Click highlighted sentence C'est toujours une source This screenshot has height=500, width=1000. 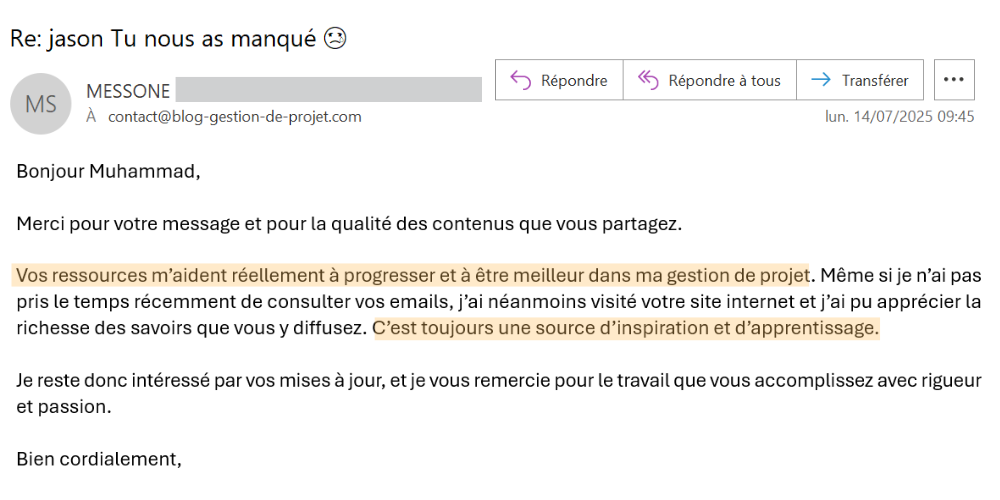click(626, 328)
